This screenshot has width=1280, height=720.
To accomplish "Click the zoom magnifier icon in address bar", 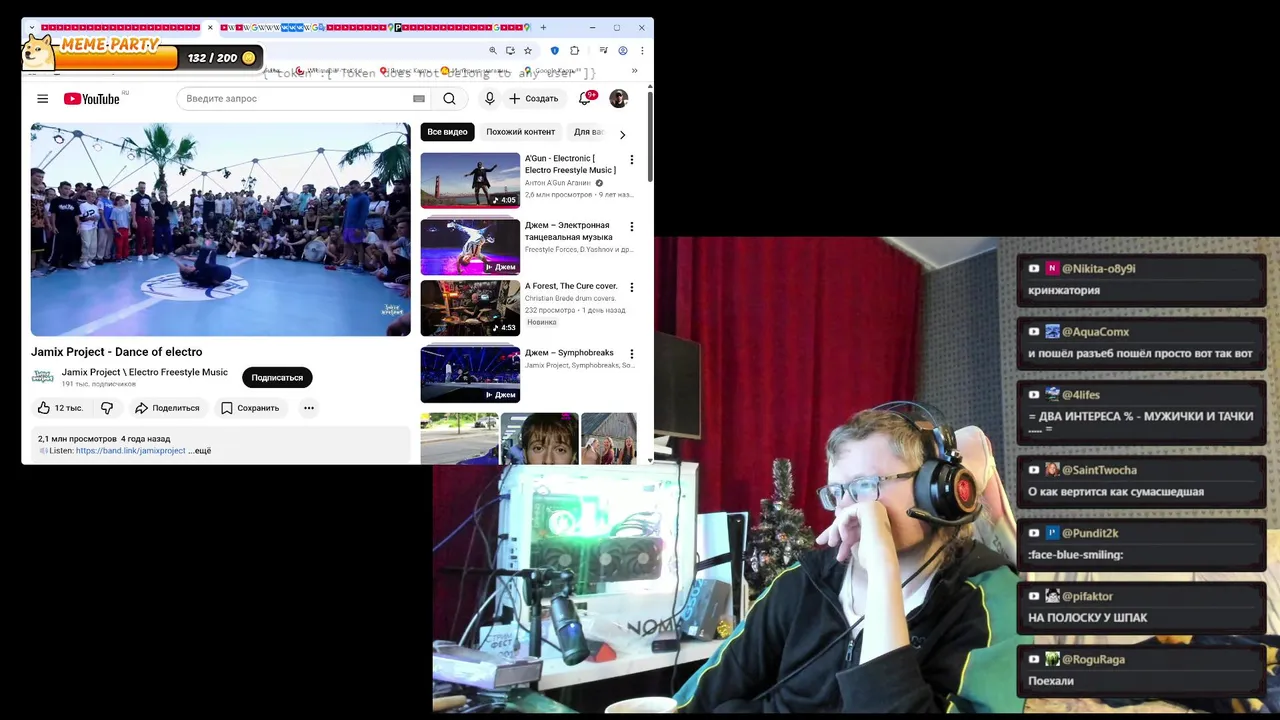I will 492,51.
